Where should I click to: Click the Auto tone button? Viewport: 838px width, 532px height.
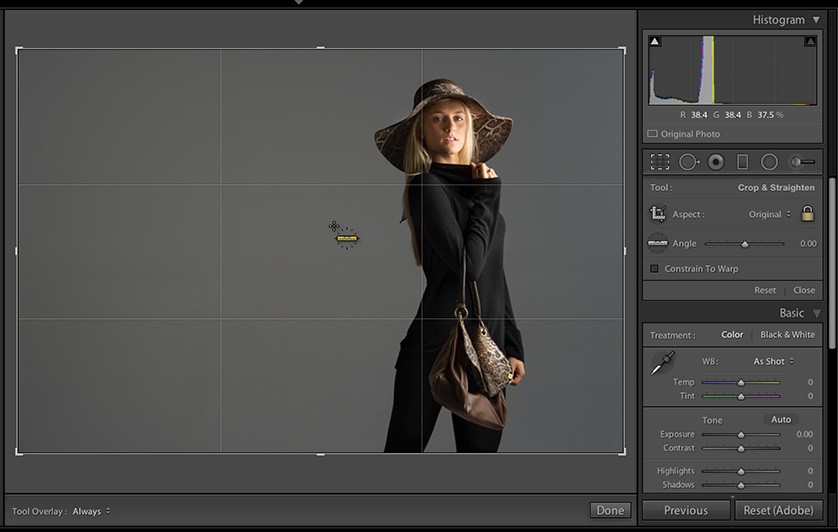point(781,420)
